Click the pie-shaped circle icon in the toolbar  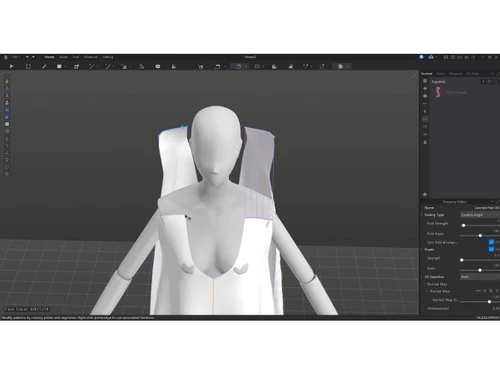[x=274, y=66]
